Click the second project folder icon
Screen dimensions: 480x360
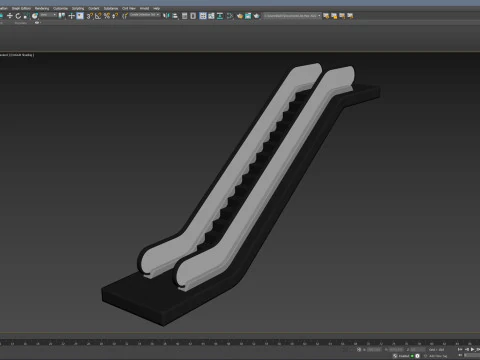[x=334, y=16]
